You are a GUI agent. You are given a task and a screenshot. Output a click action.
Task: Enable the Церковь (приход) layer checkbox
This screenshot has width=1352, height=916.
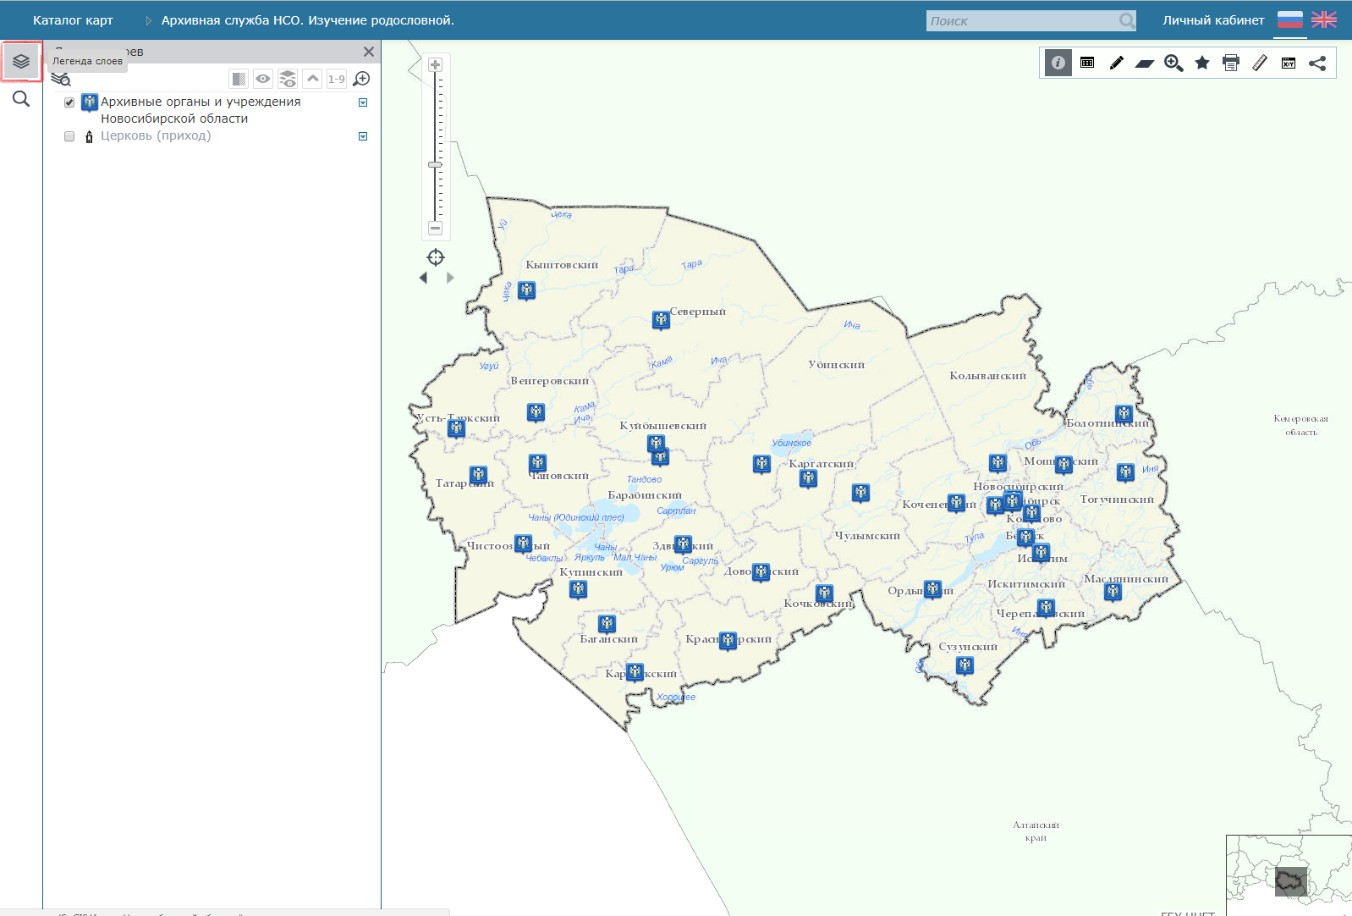69,136
